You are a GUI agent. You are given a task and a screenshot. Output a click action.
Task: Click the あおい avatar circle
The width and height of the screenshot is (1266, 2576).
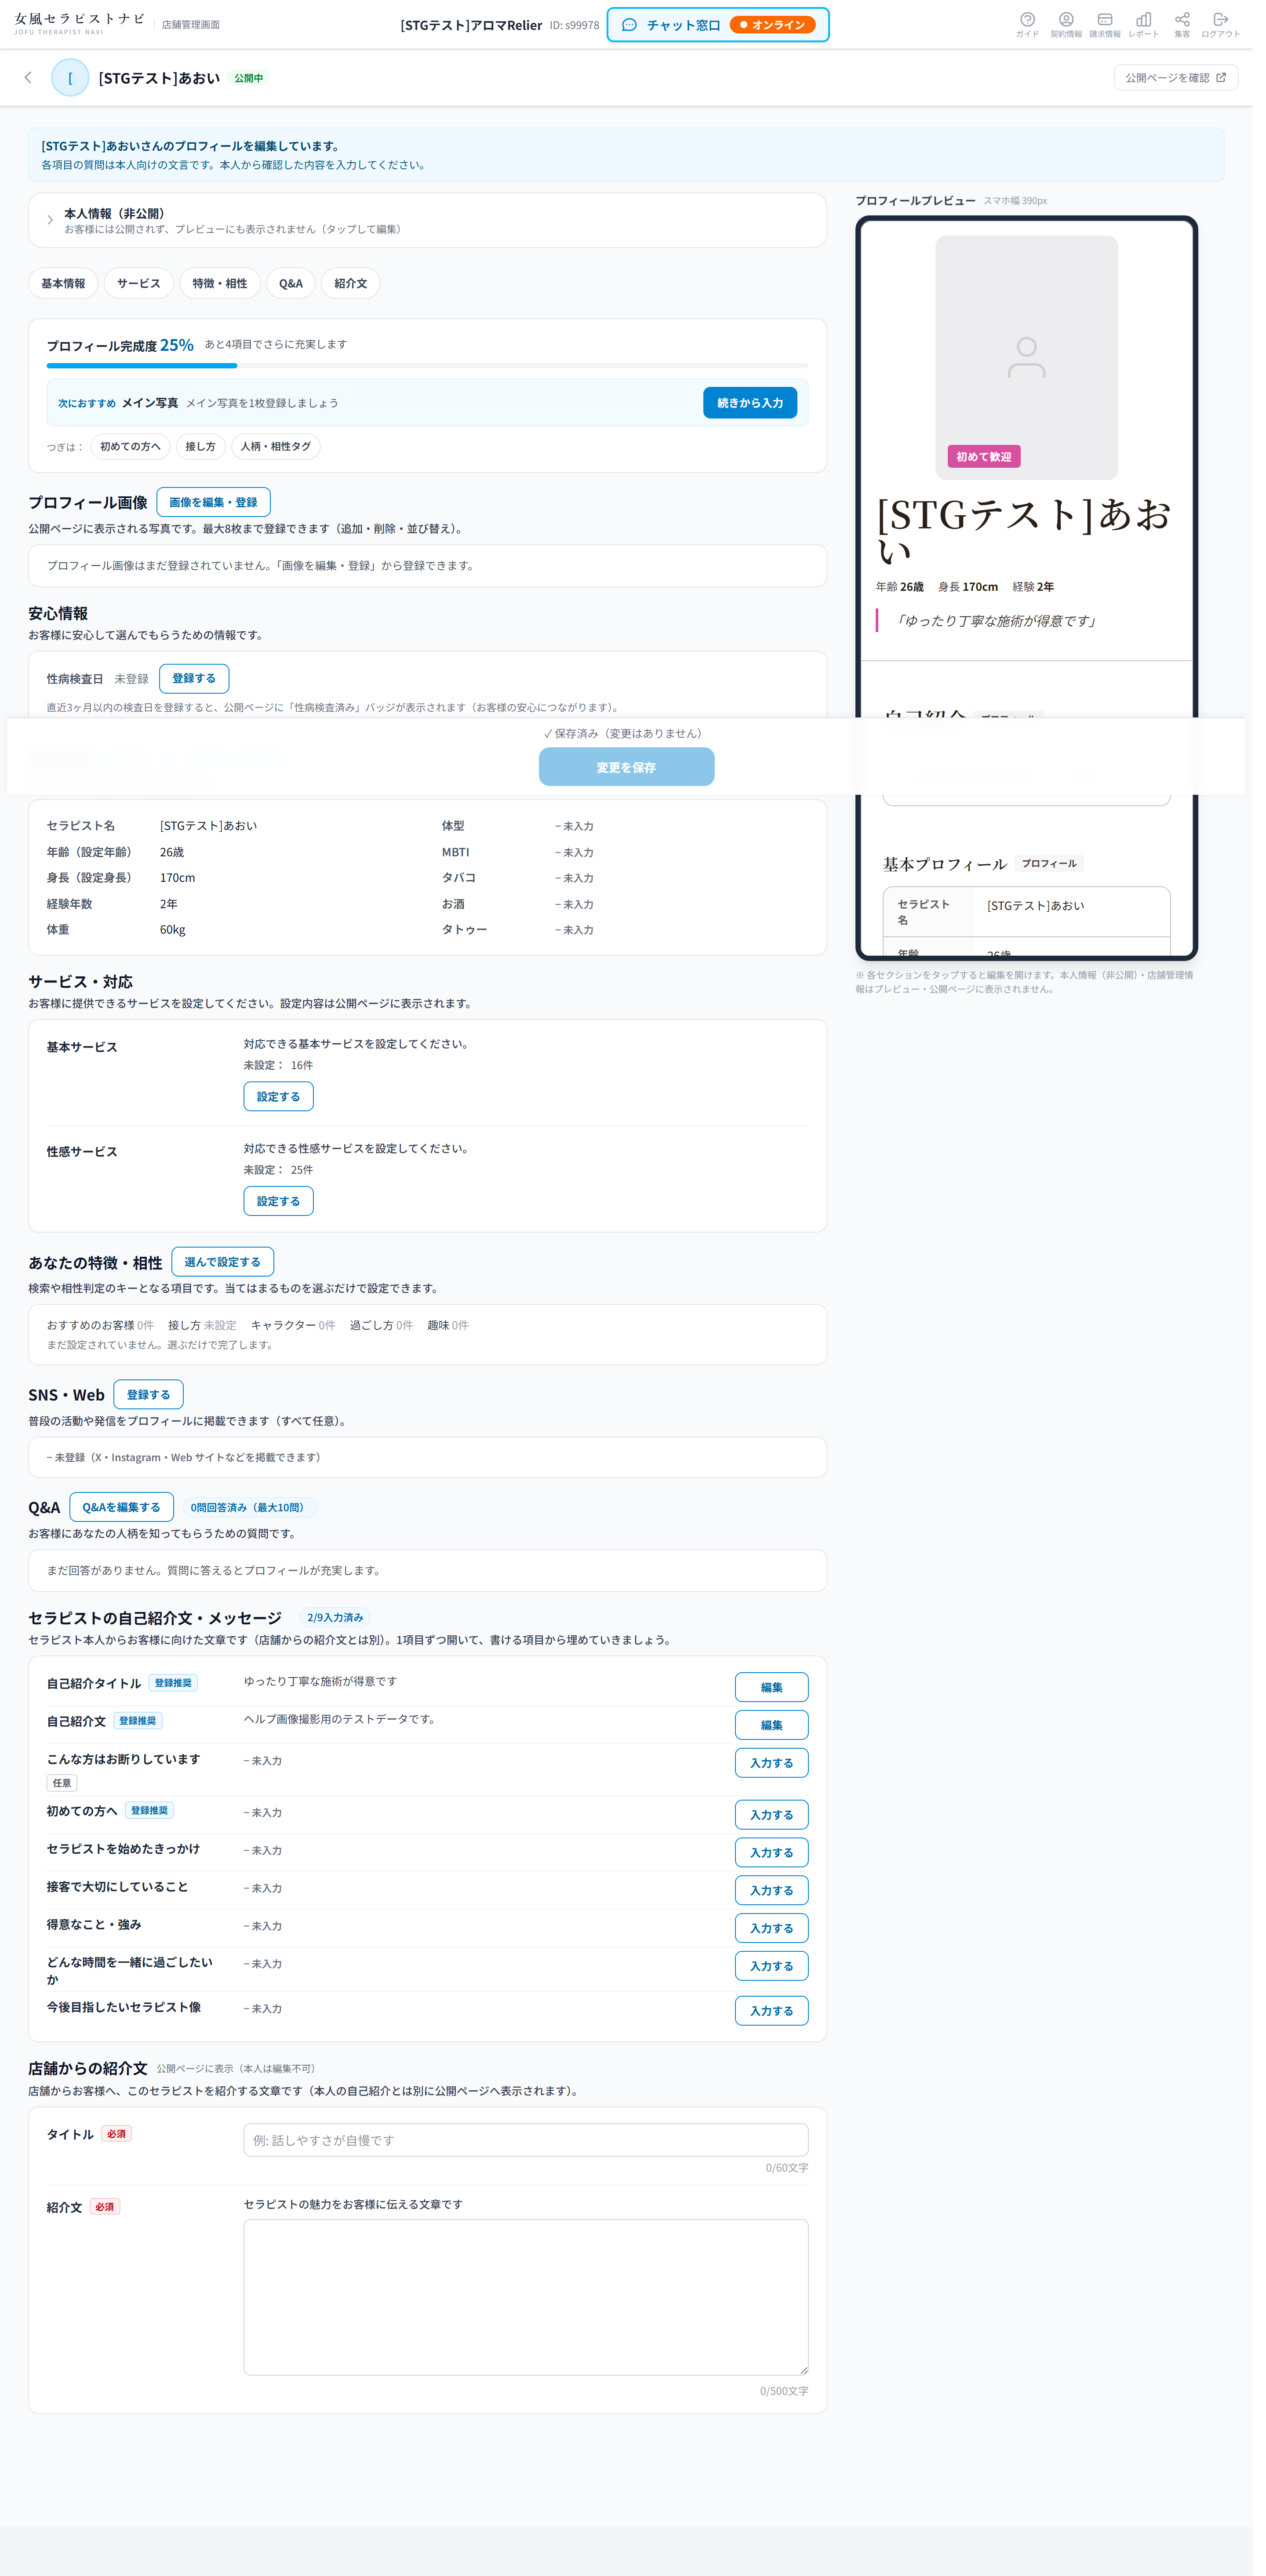70,77
